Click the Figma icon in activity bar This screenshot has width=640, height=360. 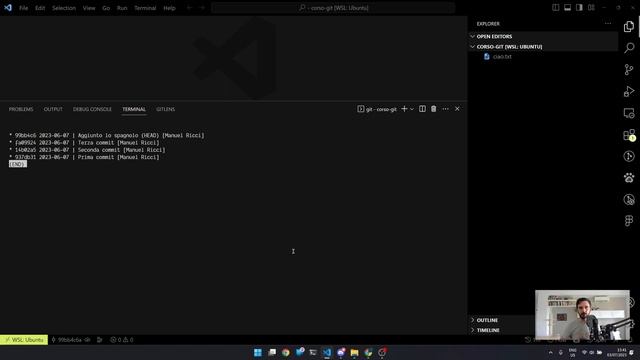629,221
